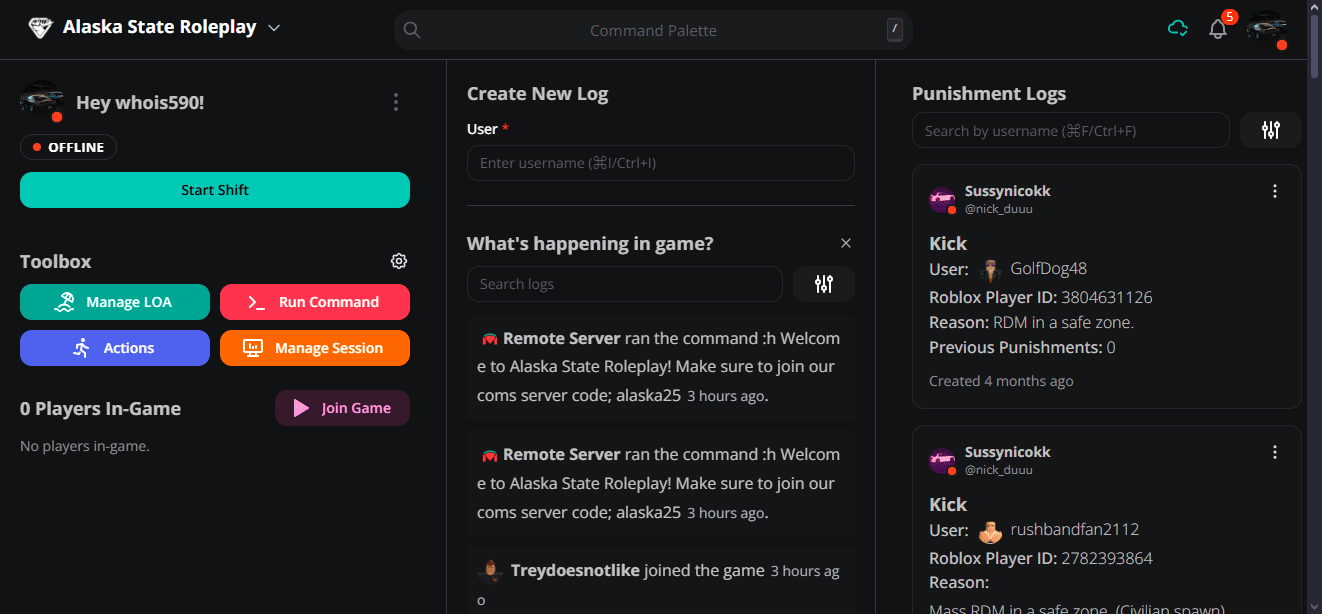The width and height of the screenshot is (1322, 614).
Task: Click the Manage Session button
Action: 315,348
